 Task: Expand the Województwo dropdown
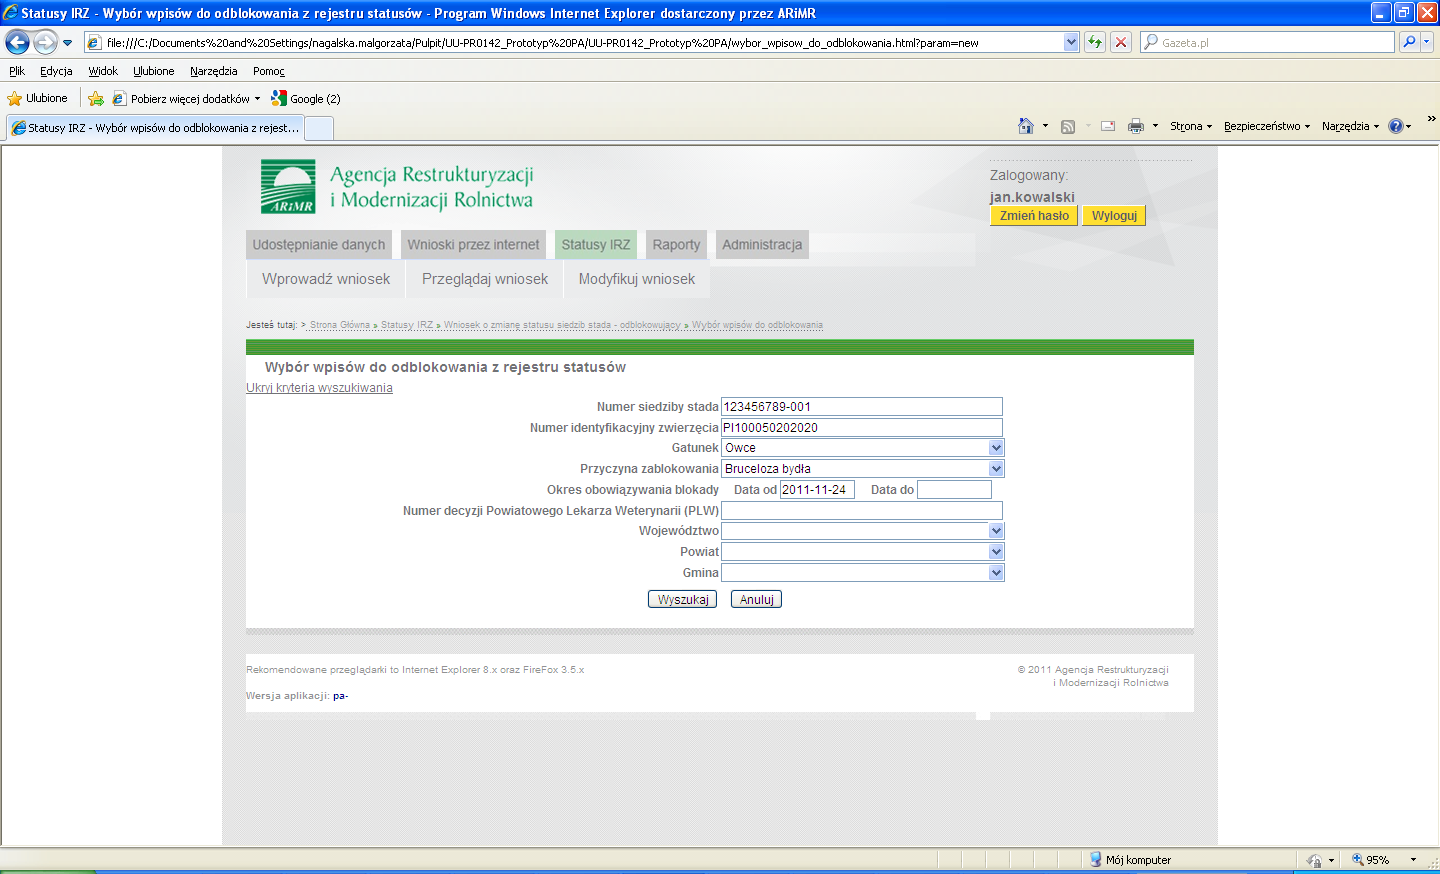pos(996,531)
